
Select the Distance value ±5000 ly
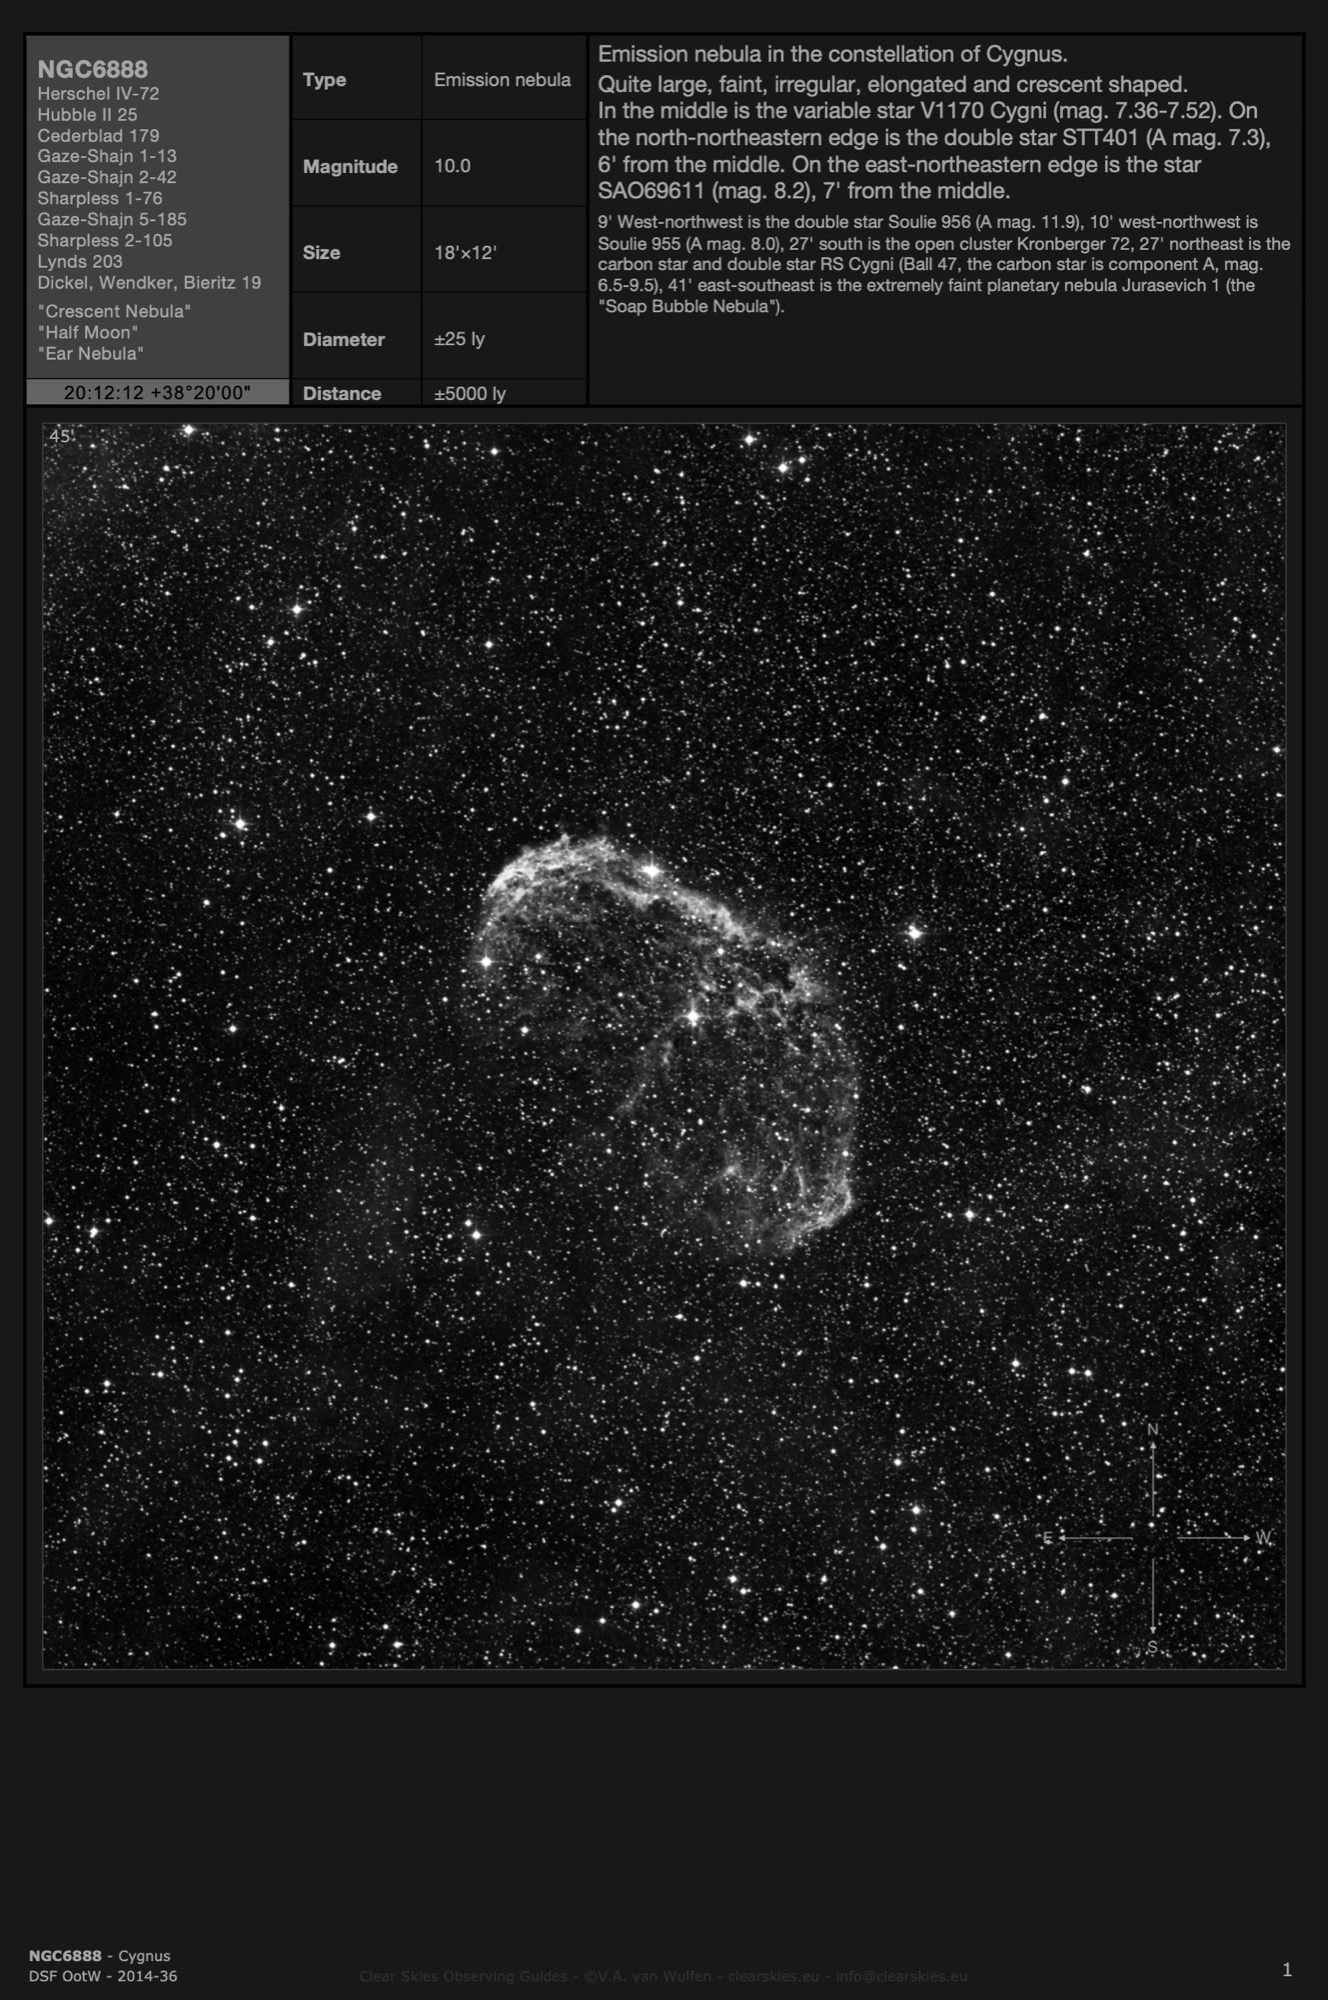tap(470, 393)
